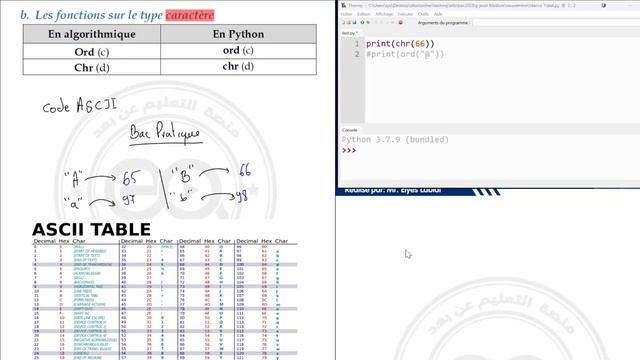Click the Thonny app icon in the title bar
The image size is (640, 360).
[x=344, y=5]
